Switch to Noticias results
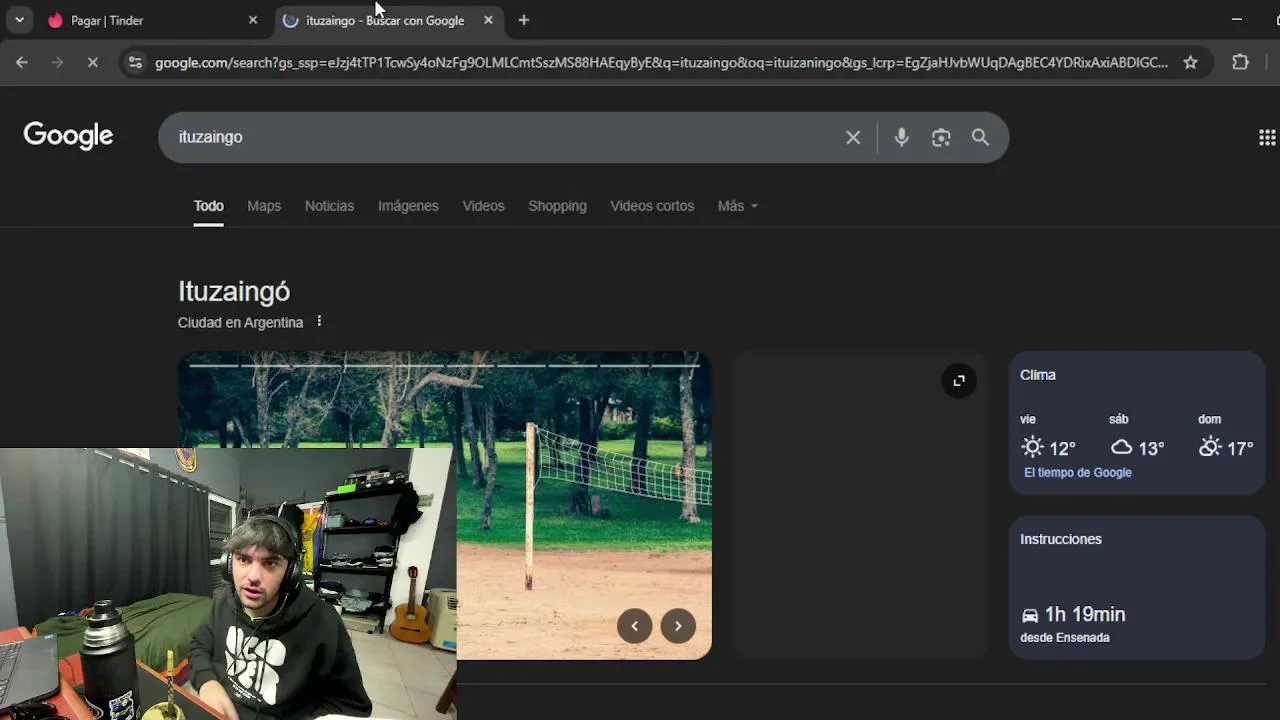The image size is (1280, 720). pyautogui.click(x=329, y=206)
